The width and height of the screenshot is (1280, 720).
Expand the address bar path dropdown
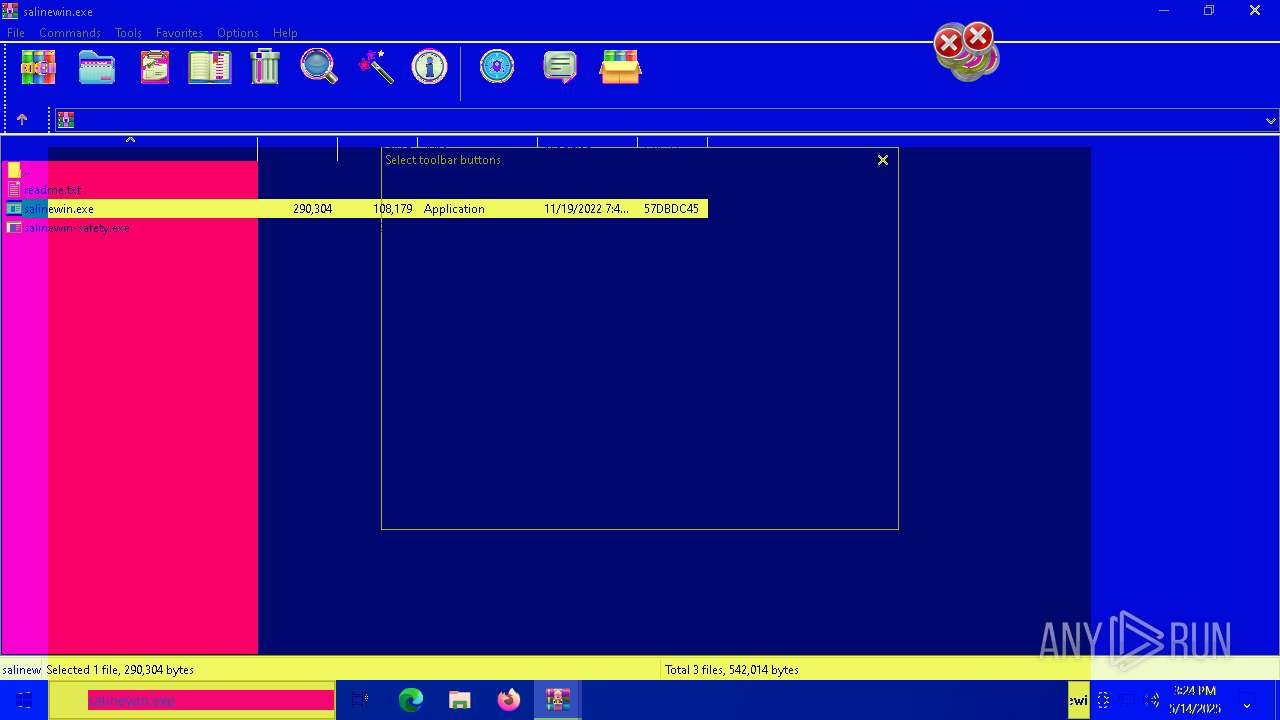[1270, 120]
